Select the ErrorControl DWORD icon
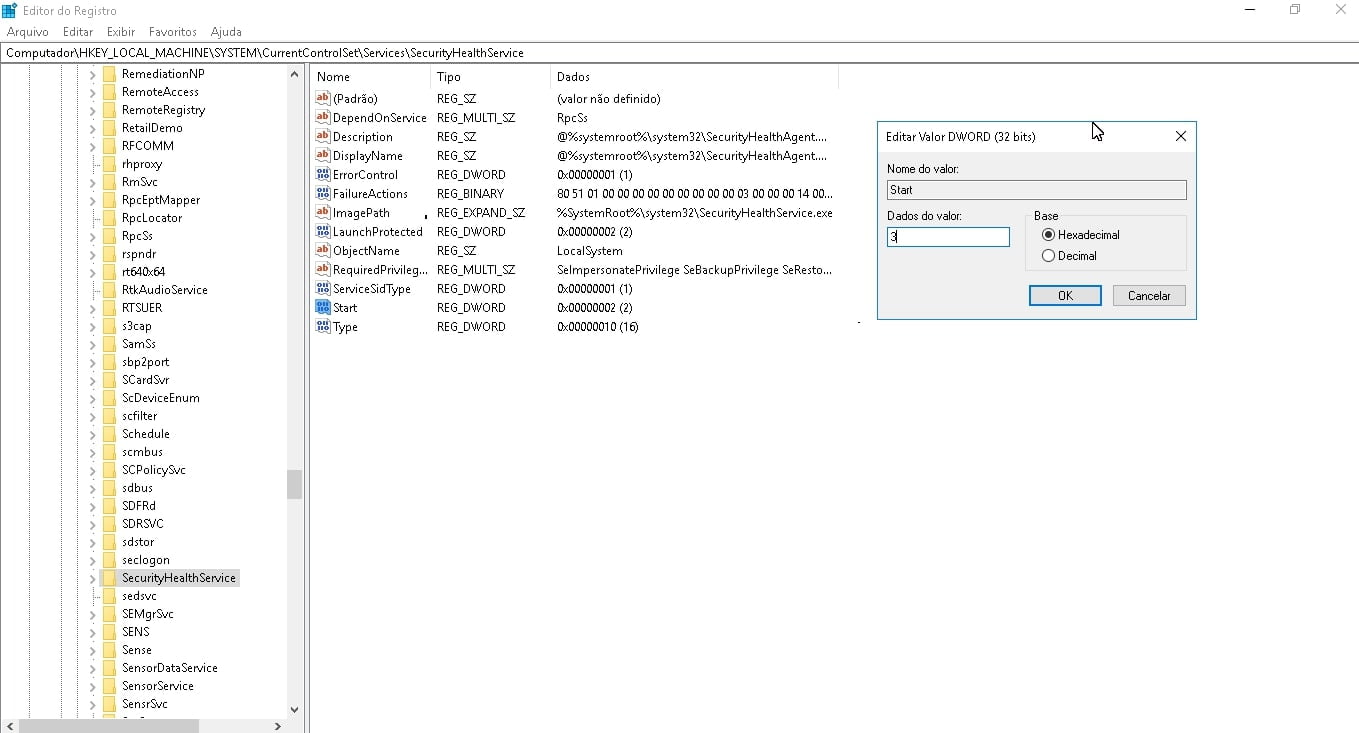This screenshot has width=1359, height=733. coord(322,174)
